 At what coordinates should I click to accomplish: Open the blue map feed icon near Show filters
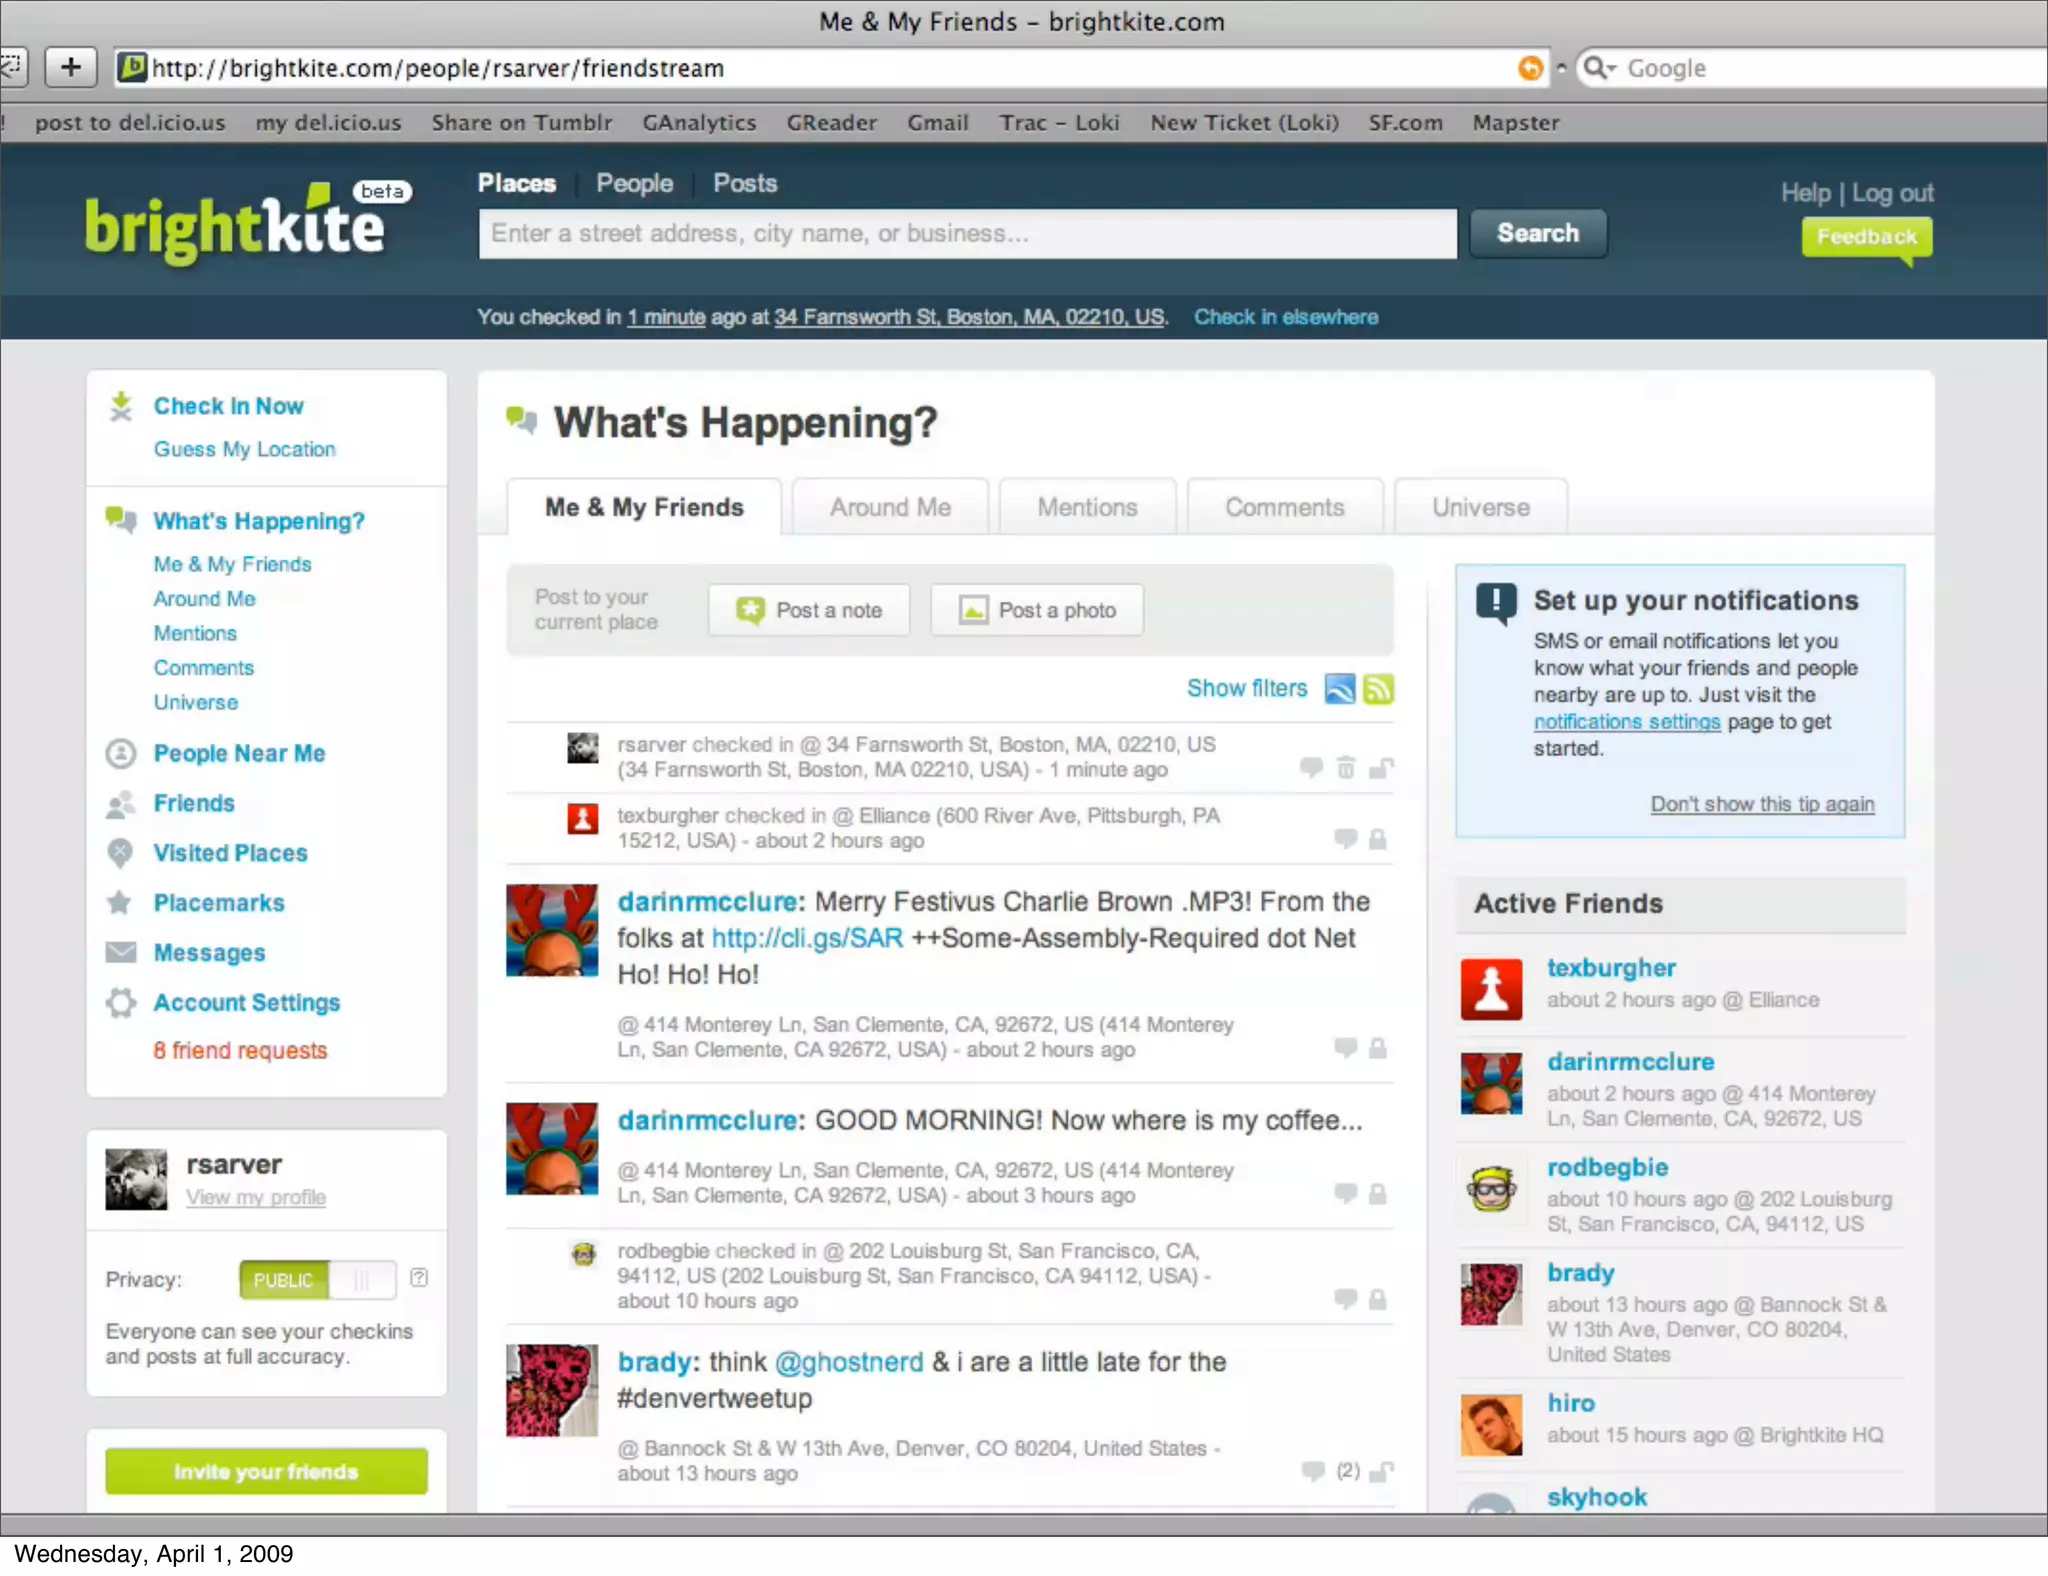[x=1340, y=689]
